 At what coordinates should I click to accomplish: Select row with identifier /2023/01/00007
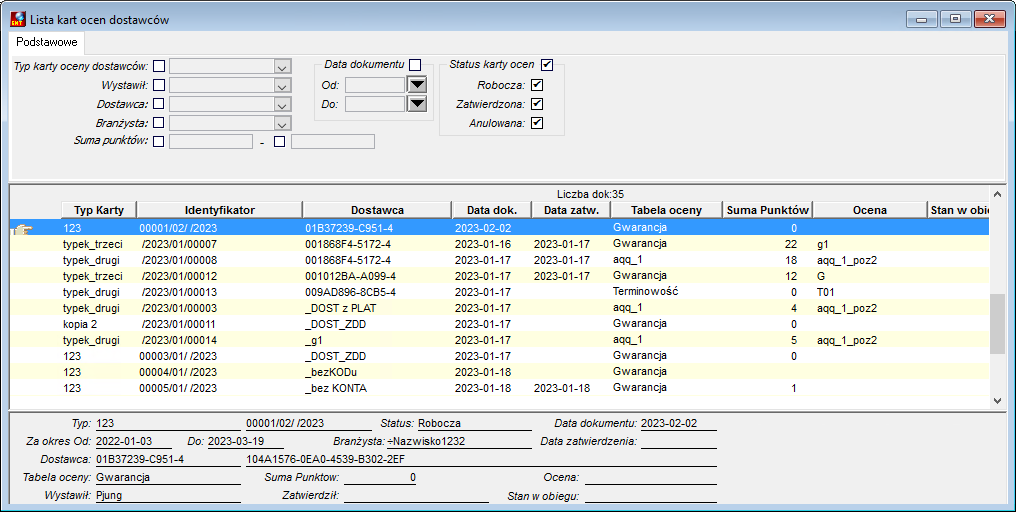499,245
